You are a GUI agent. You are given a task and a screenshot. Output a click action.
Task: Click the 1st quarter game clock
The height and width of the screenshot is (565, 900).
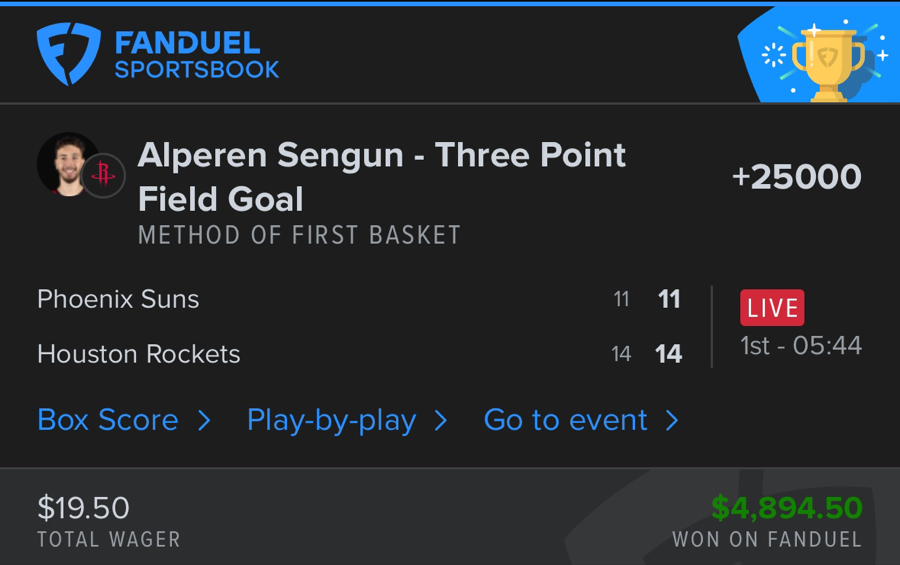pyautogui.click(x=800, y=346)
